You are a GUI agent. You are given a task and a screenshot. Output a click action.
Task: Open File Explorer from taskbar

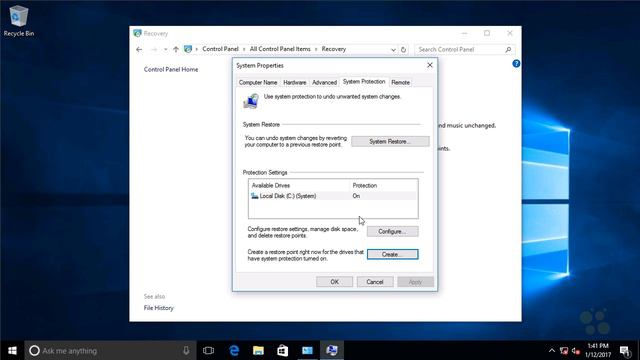[258, 351]
